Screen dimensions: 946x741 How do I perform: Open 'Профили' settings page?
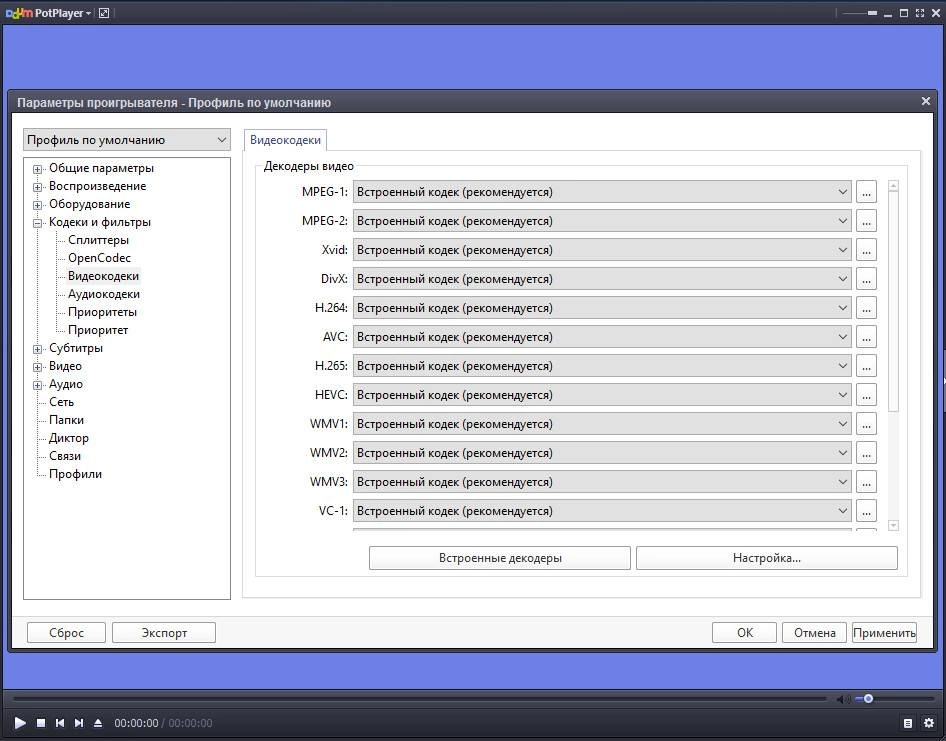click(x=75, y=474)
